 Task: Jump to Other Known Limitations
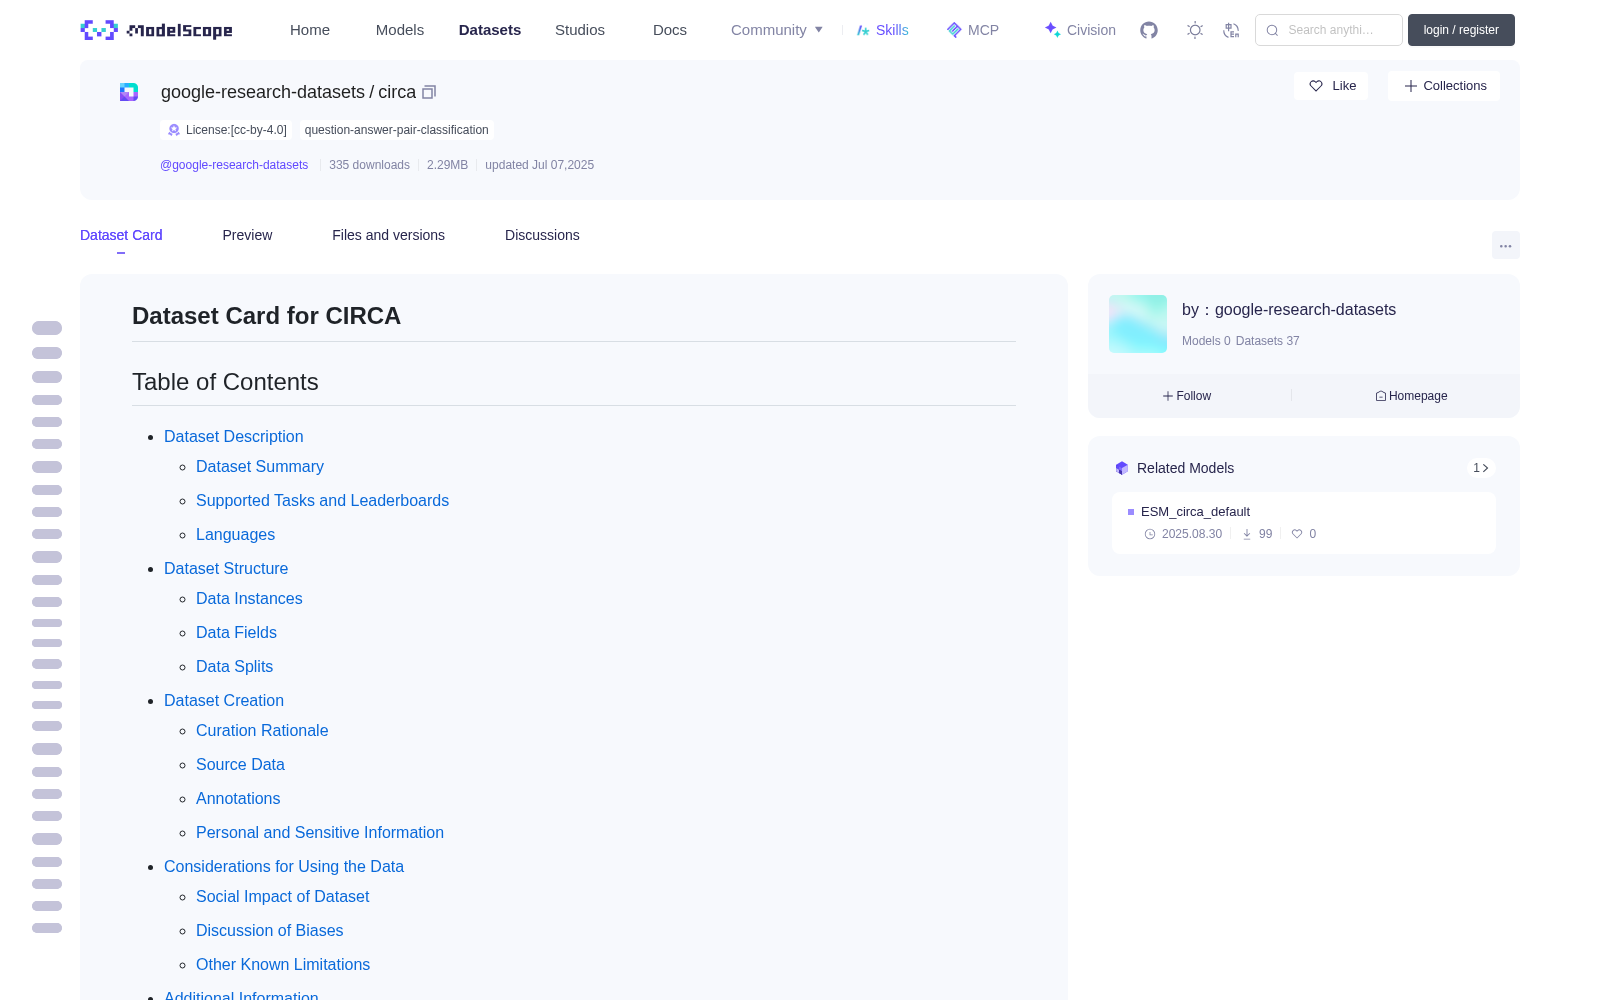283,964
